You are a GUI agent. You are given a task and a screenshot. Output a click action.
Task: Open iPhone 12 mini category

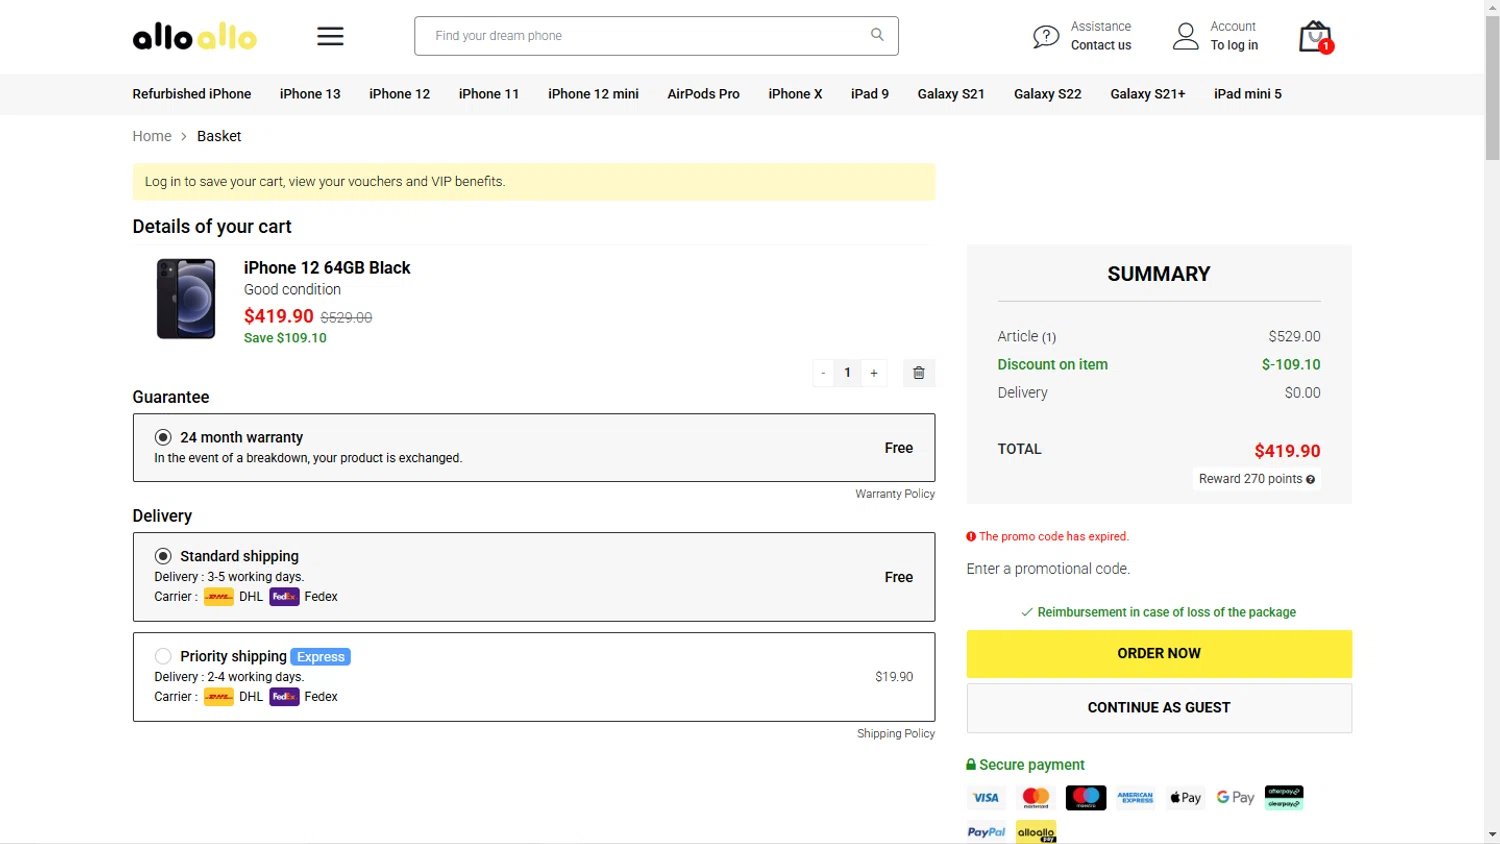coord(593,94)
